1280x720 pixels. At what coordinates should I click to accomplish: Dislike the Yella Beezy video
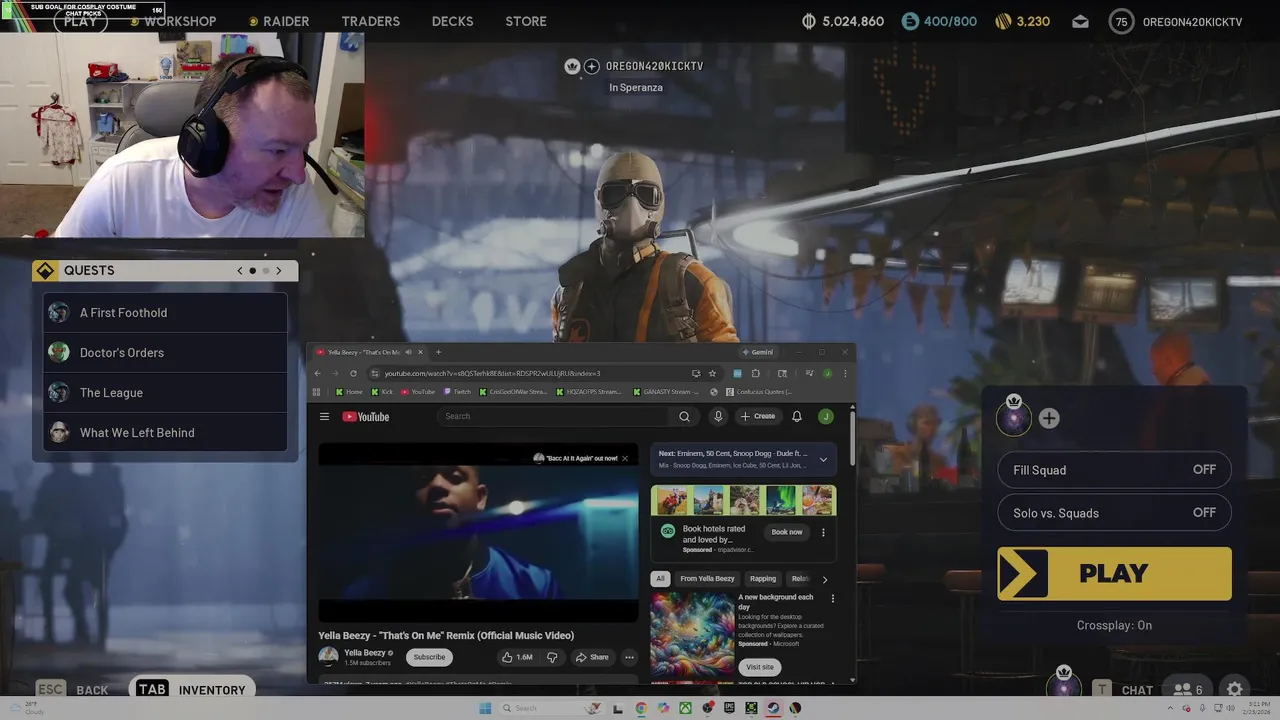click(x=552, y=657)
